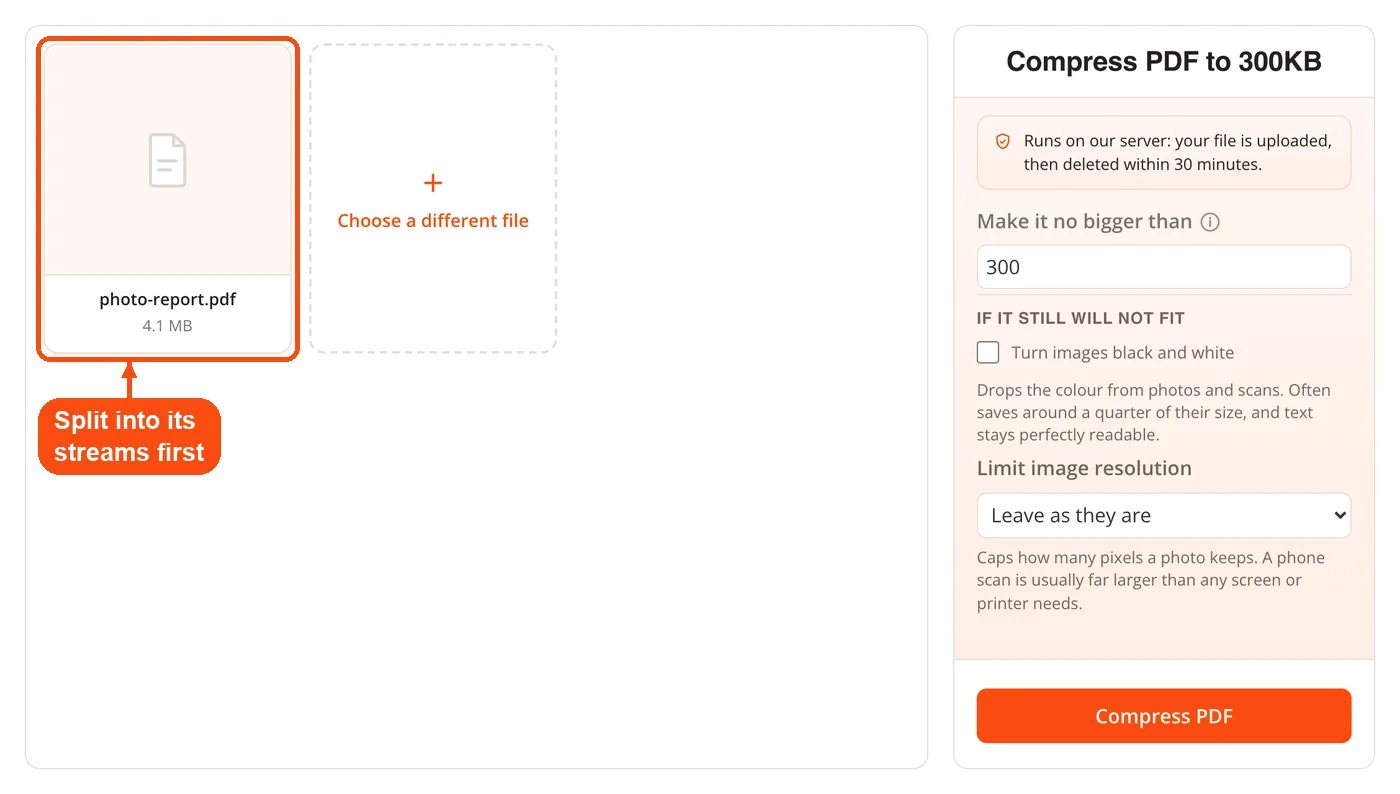
Task: Click the Runs on our server notice
Action: [1164, 153]
